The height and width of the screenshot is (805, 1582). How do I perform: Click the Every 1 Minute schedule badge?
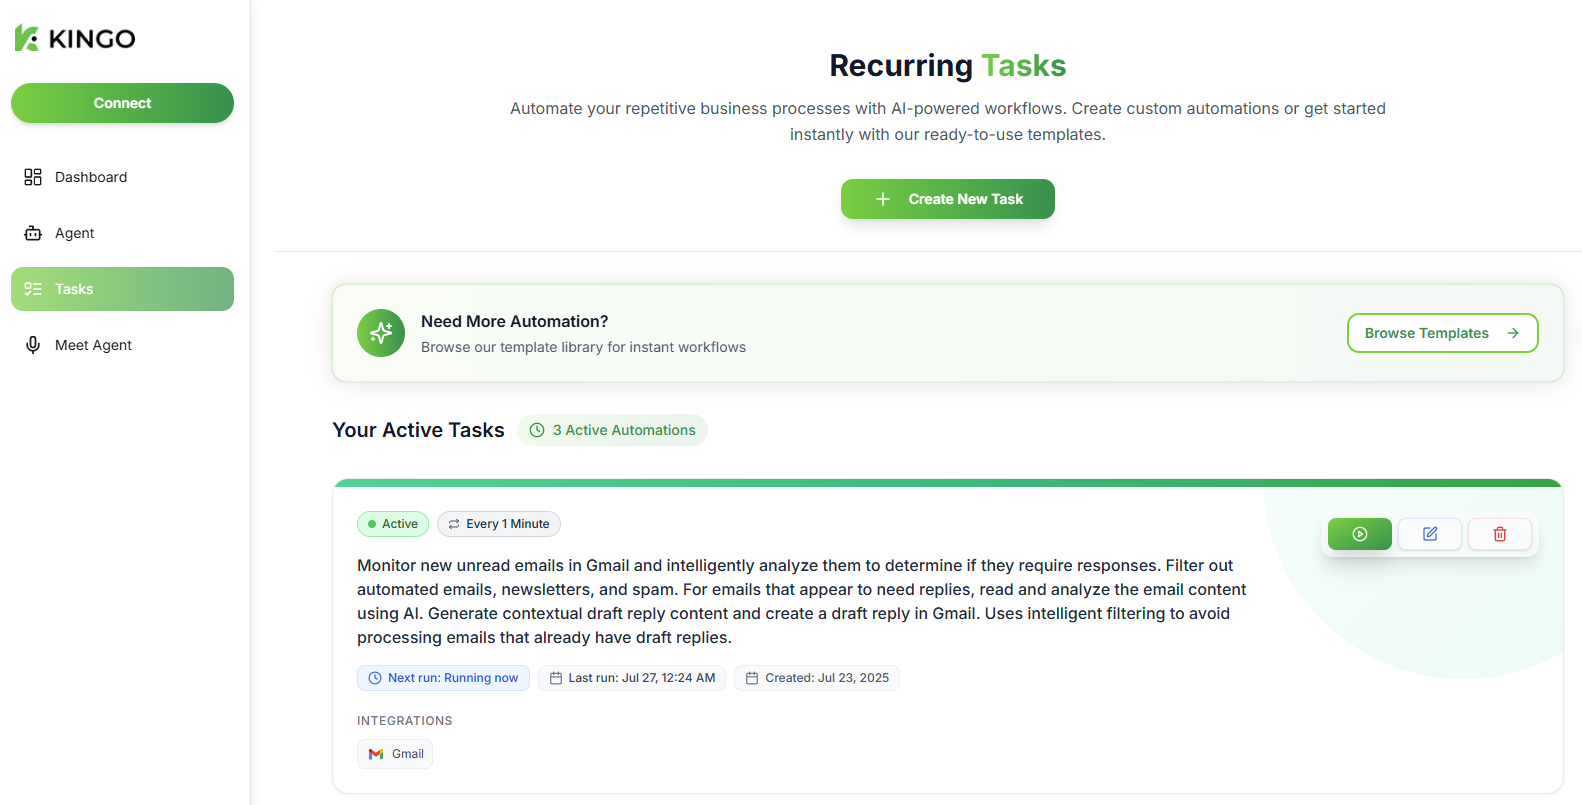point(499,524)
